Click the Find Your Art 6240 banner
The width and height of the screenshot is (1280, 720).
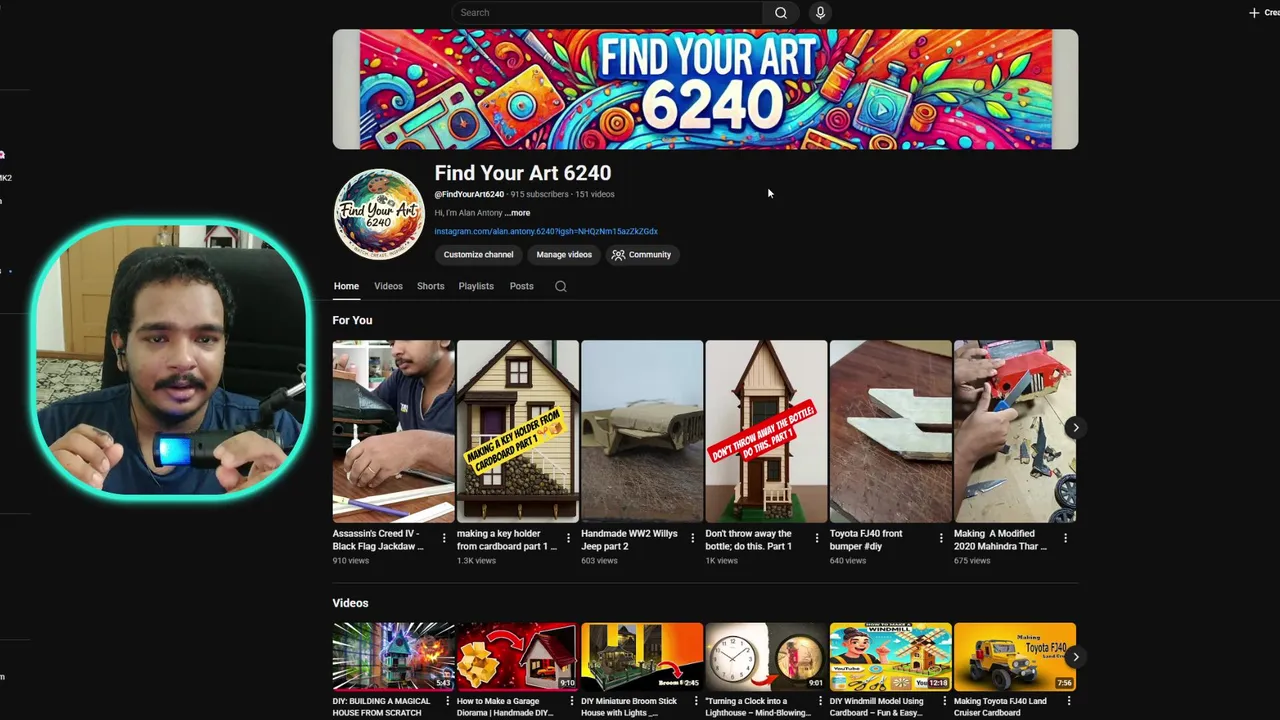(x=705, y=89)
